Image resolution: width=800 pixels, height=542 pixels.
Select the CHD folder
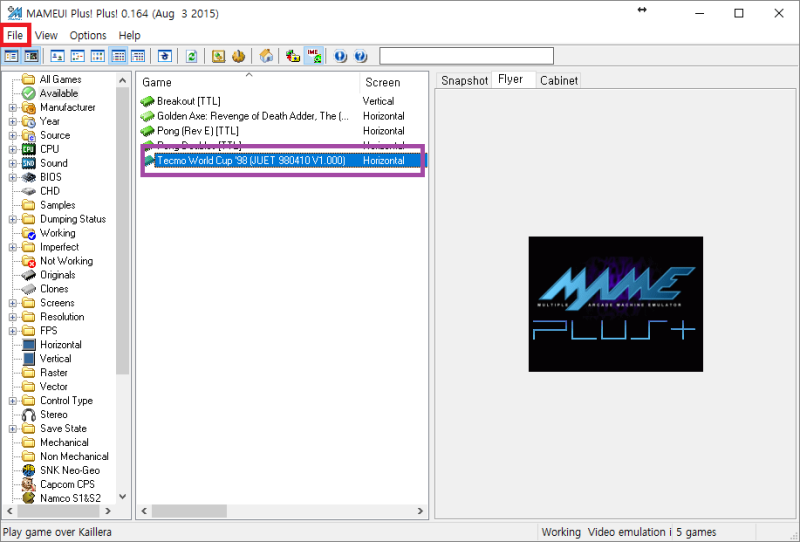tap(49, 191)
